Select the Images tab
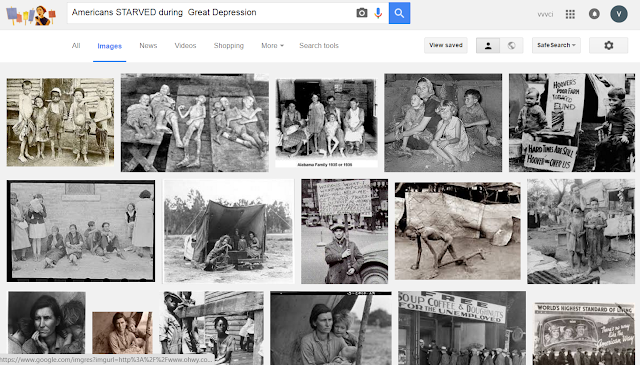This screenshot has width=640, height=365. (109, 46)
